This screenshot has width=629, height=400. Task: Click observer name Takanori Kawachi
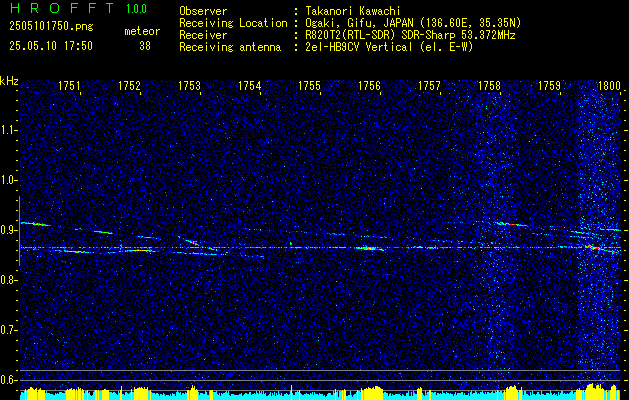click(x=353, y=11)
